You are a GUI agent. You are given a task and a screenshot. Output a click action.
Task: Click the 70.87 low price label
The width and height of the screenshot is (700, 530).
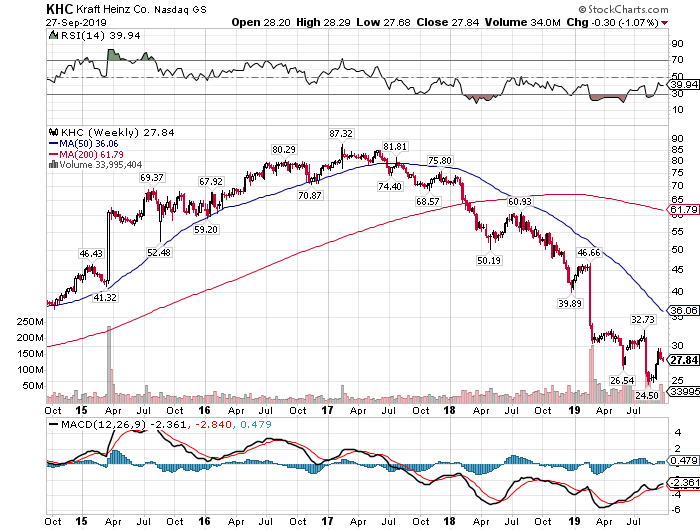tap(310, 196)
